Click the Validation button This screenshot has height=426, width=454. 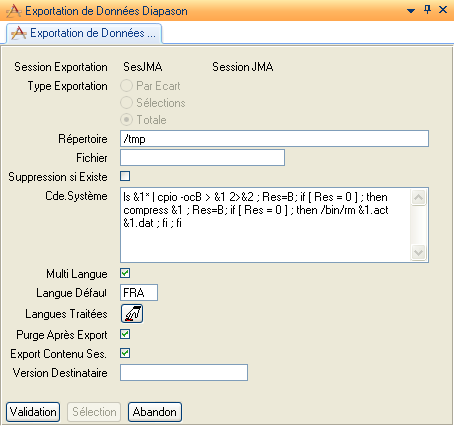point(33,412)
